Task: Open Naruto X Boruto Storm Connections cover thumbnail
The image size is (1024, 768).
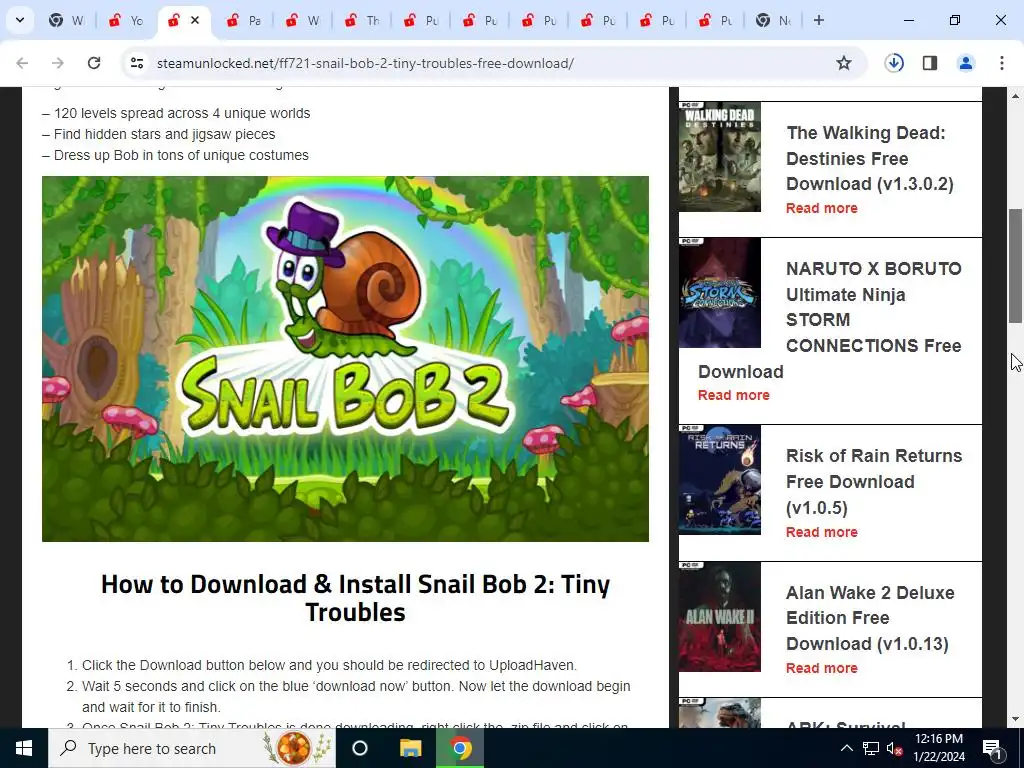Action: (x=720, y=293)
